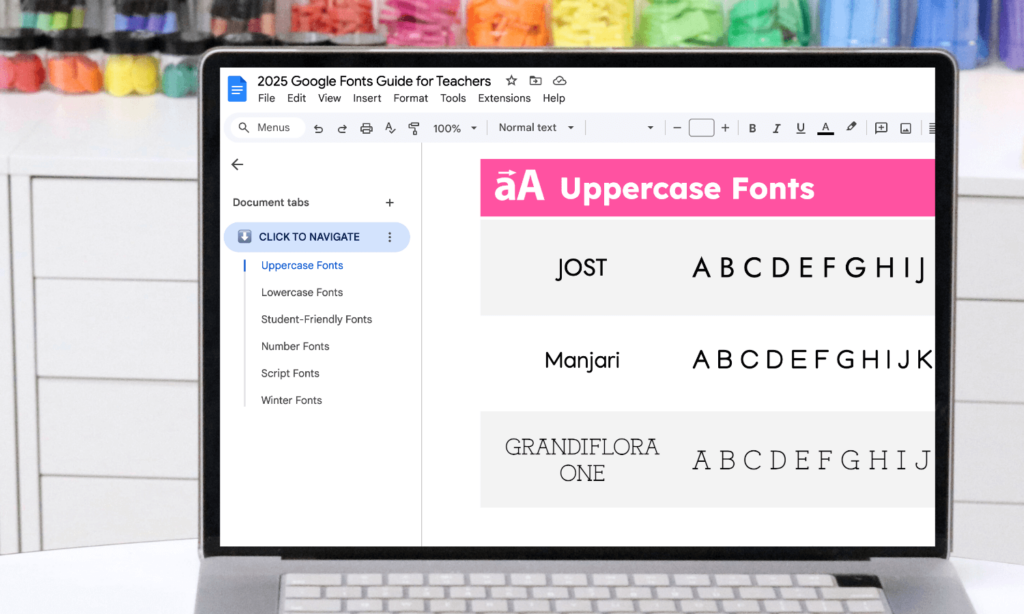Screen dimensions: 1024x614
Task: Click the font size field
Action: coord(701,127)
